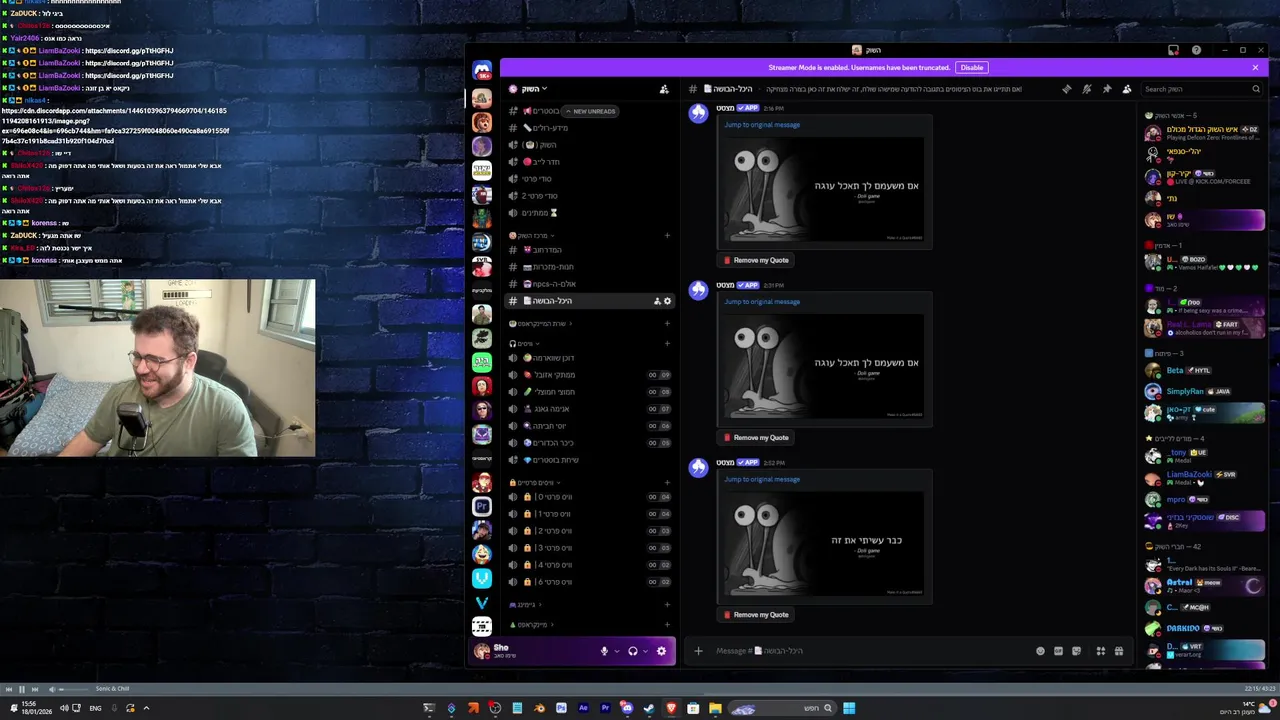Click the Brave browser taskbar icon

pos(671,708)
